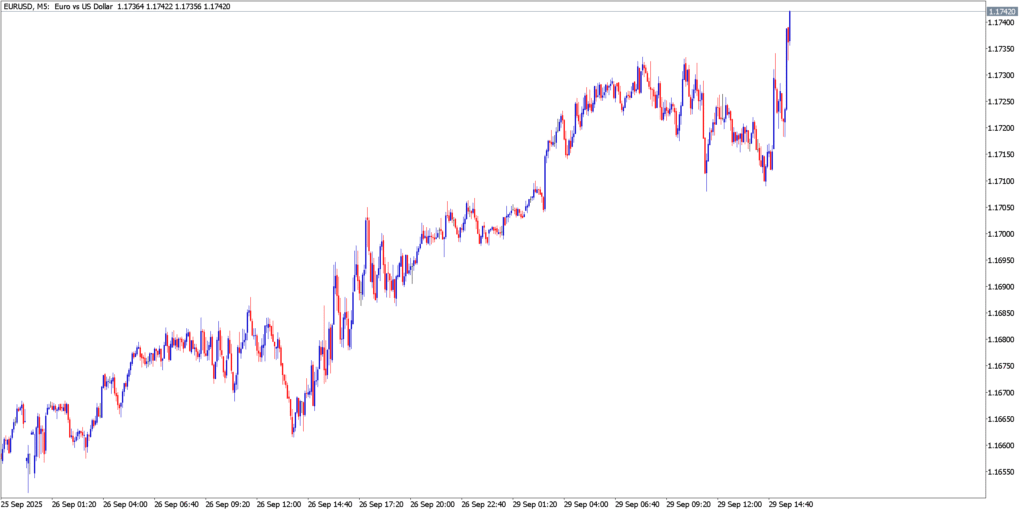Select the 26 Sep 04:00 time label
Image resolution: width=1024 pixels, height=511 pixels.
pyautogui.click(x=125, y=504)
